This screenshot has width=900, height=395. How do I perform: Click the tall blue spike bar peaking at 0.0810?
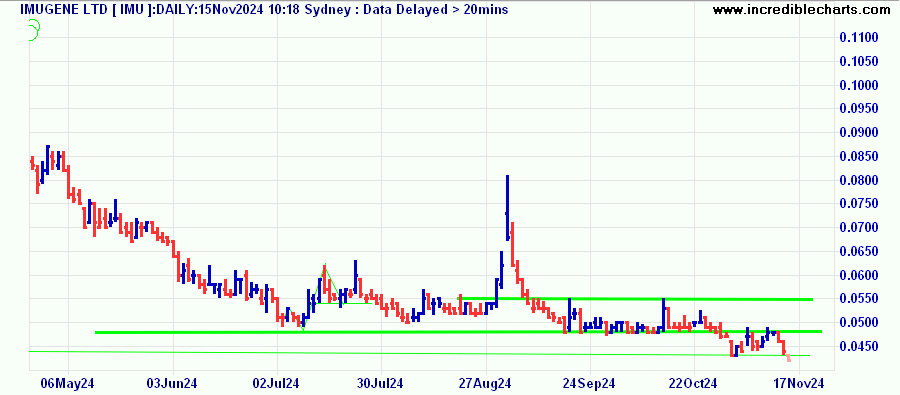coord(507,207)
